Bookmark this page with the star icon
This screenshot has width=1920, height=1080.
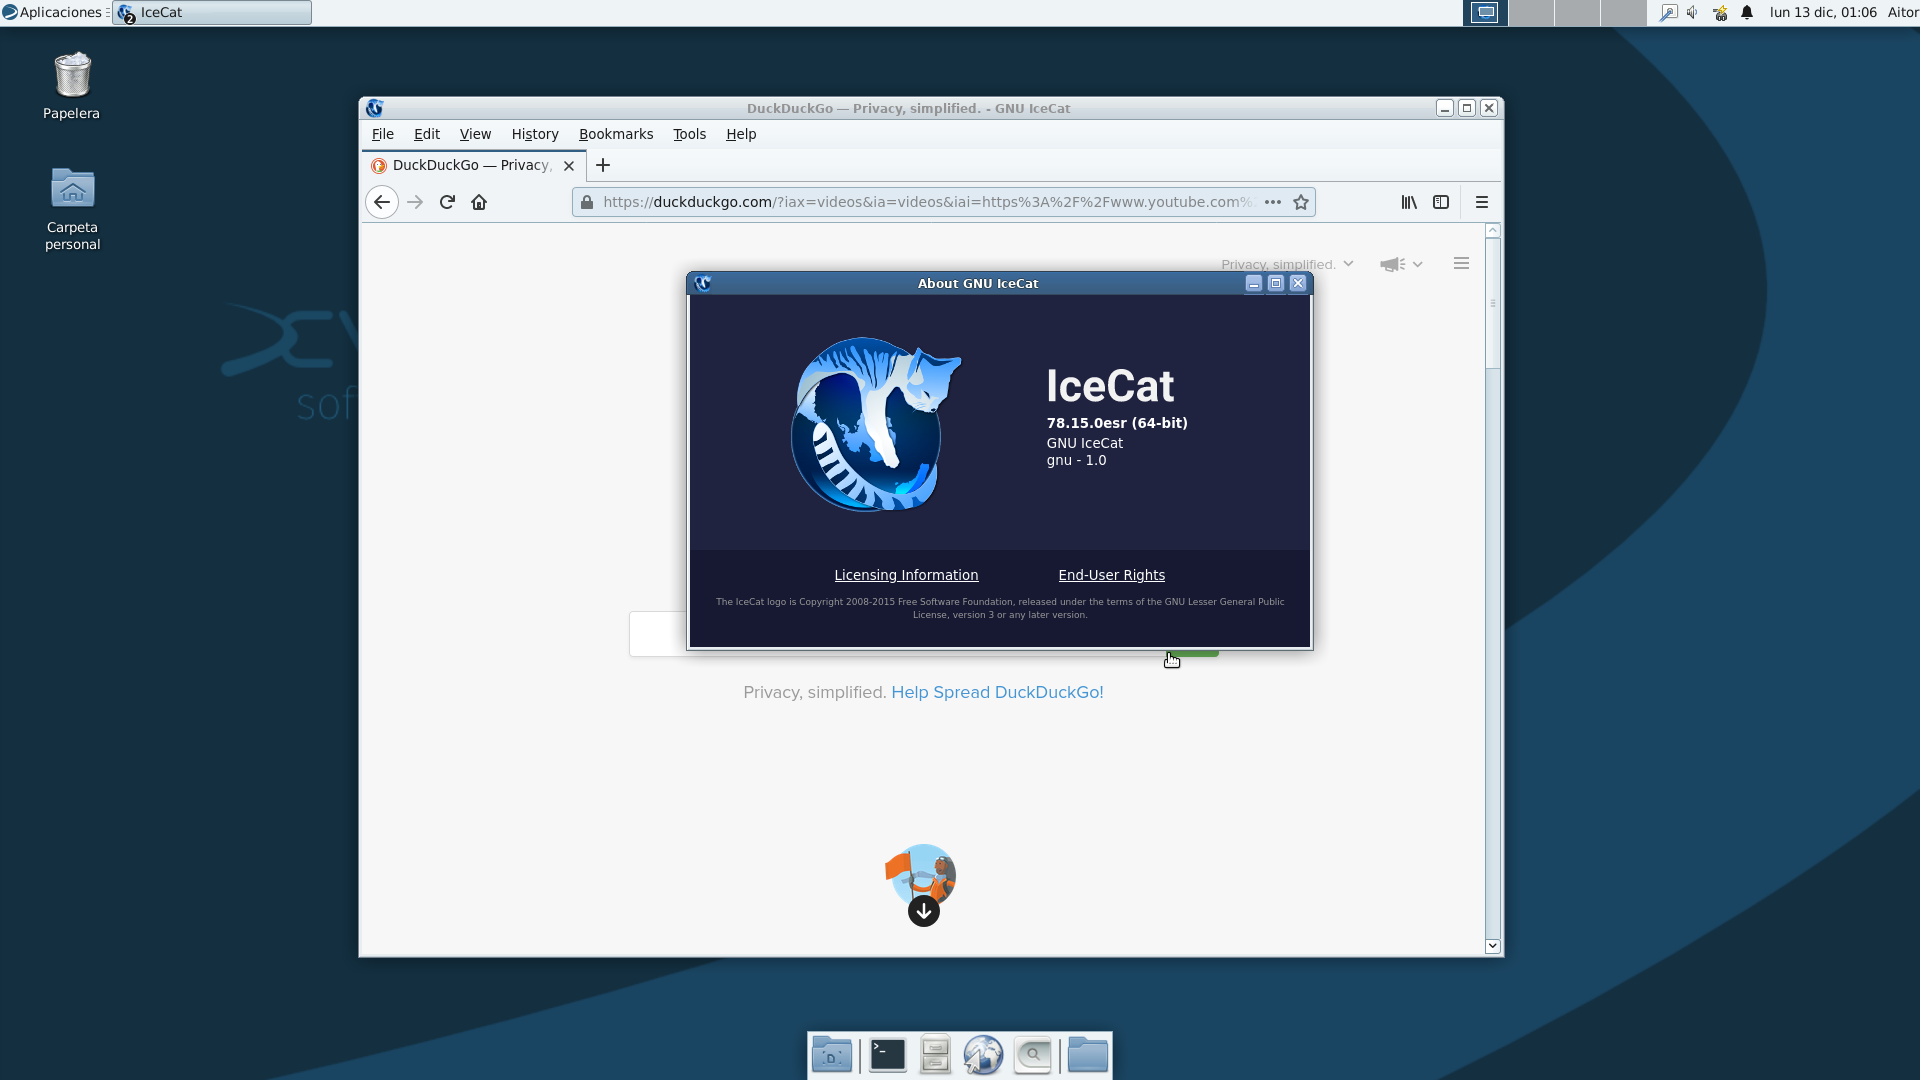[1301, 202]
